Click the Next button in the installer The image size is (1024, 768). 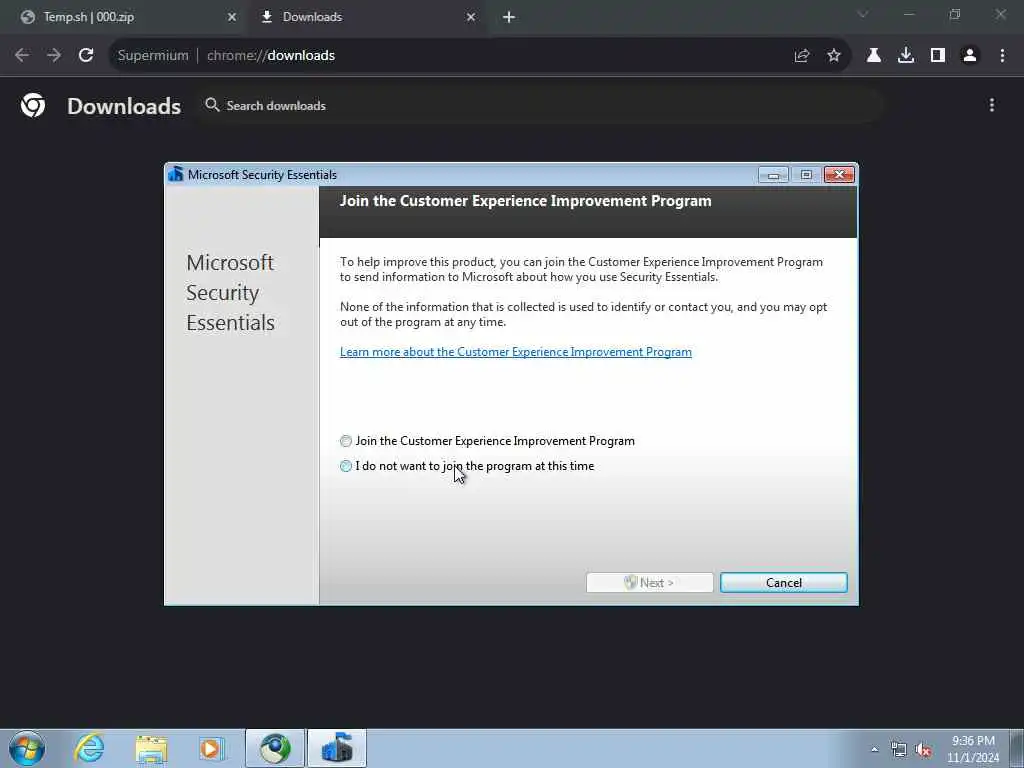(650, 583)
